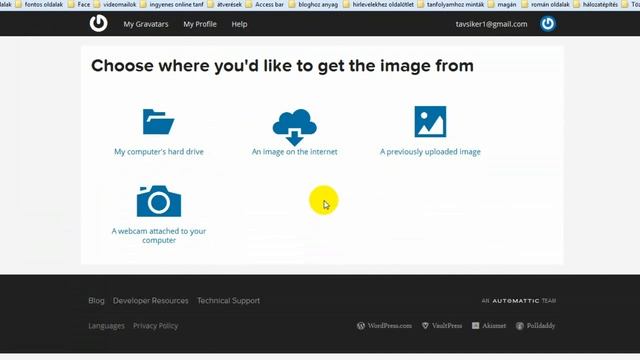Select the picture icon for uploaded images
This screenshot has width=640, height=360.
point(430,122)
